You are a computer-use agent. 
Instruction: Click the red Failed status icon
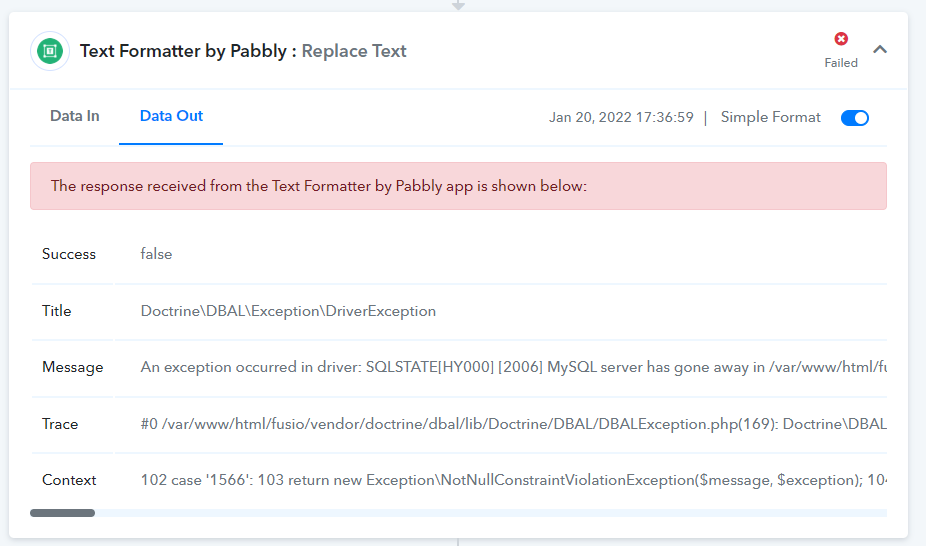[841, 39]
